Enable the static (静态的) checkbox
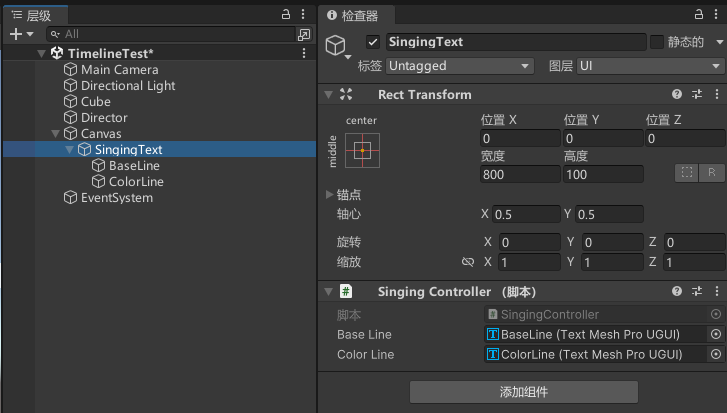Screen dimensions: 727x413 click(657, 42)
